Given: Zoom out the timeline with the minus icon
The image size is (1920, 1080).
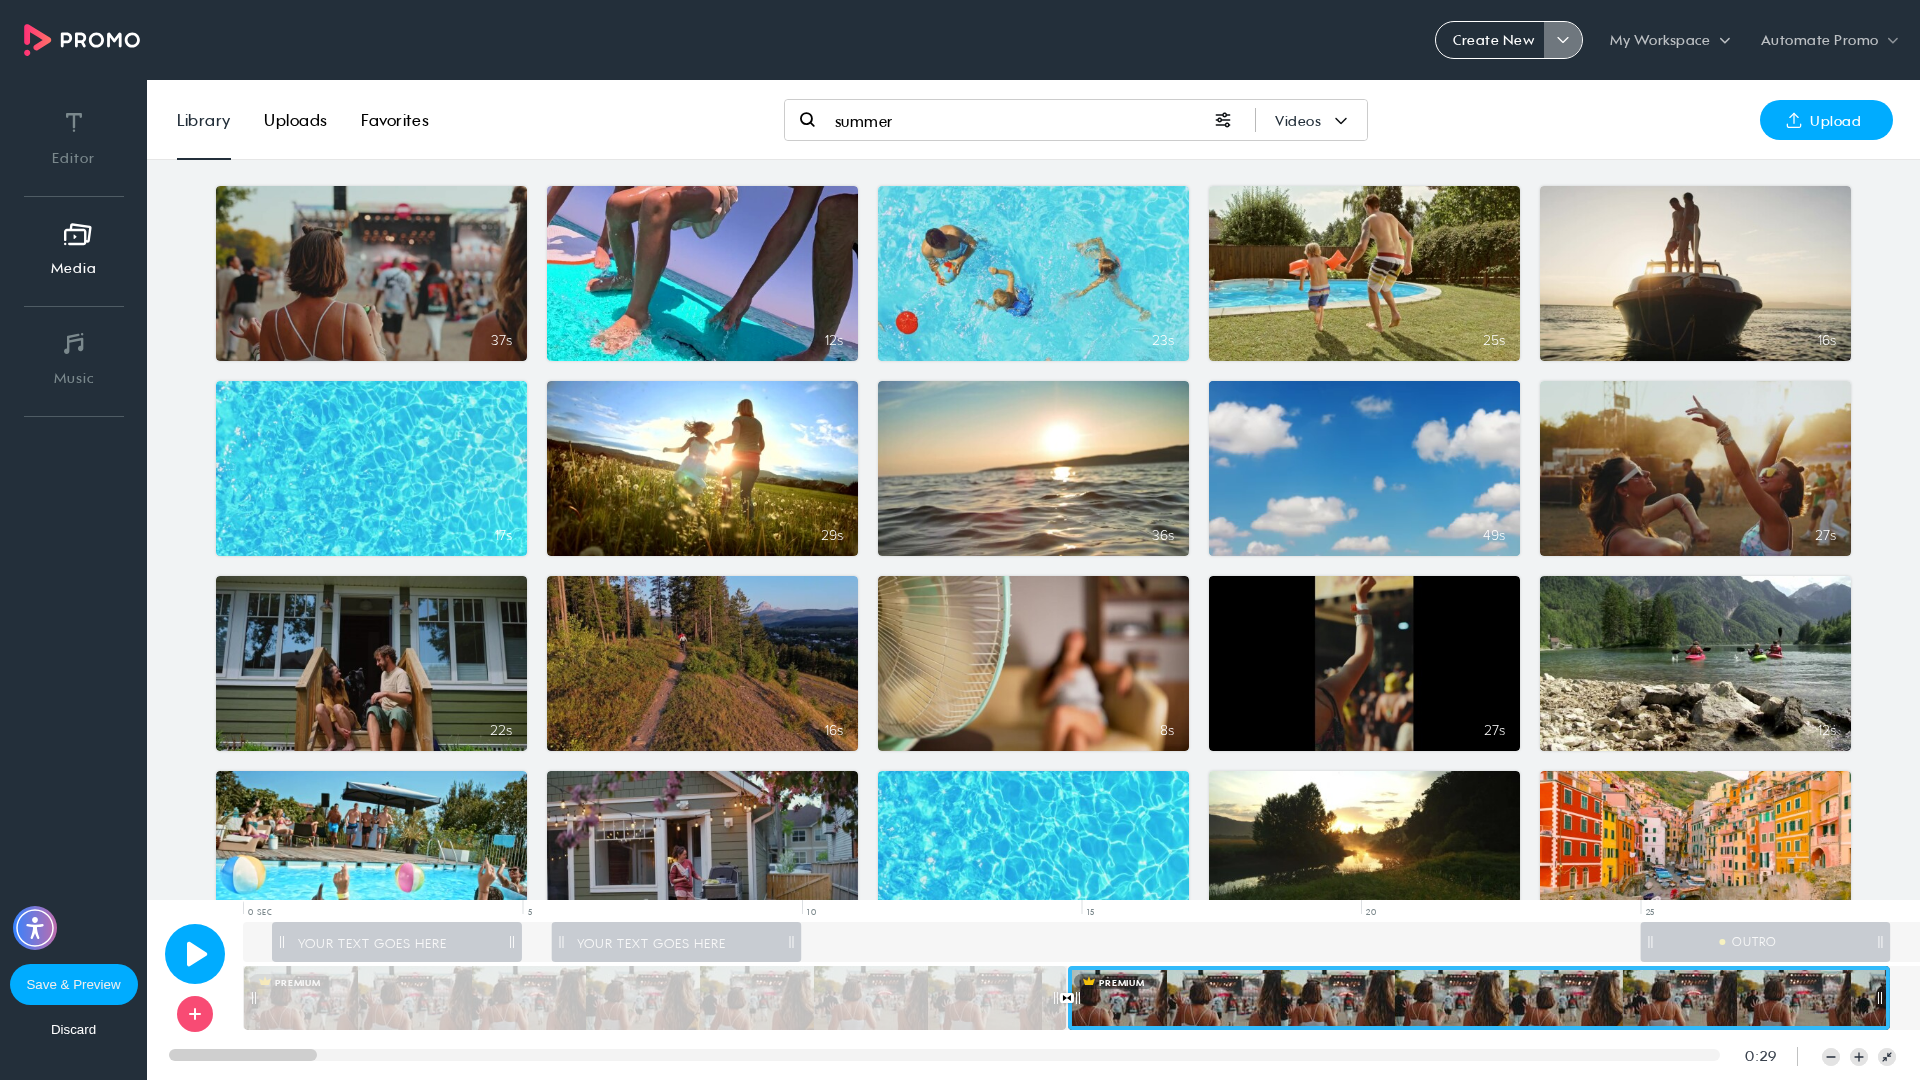Looking at the screenshot, I should (1831, 1057).
